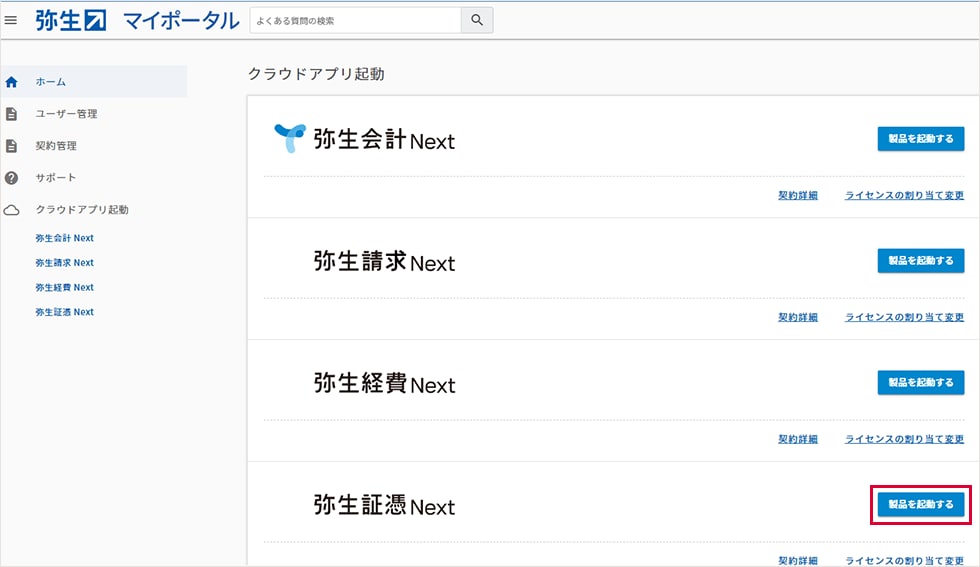Click the contract management document icon
The height and width of the screenshot is (567, 980).
(x=12, y=146)
